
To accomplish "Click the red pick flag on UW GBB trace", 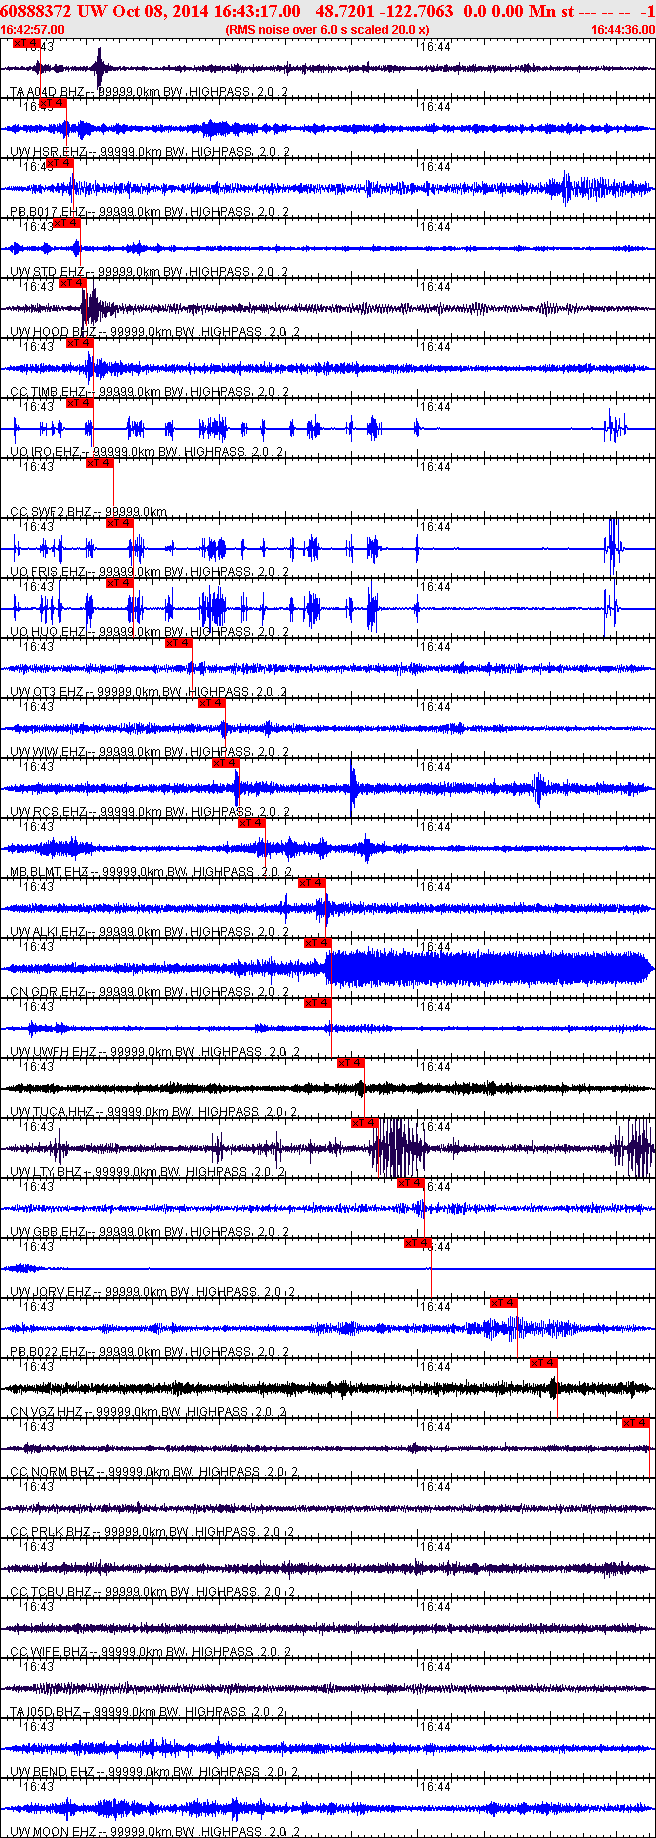I will [x=411, y=1183].
